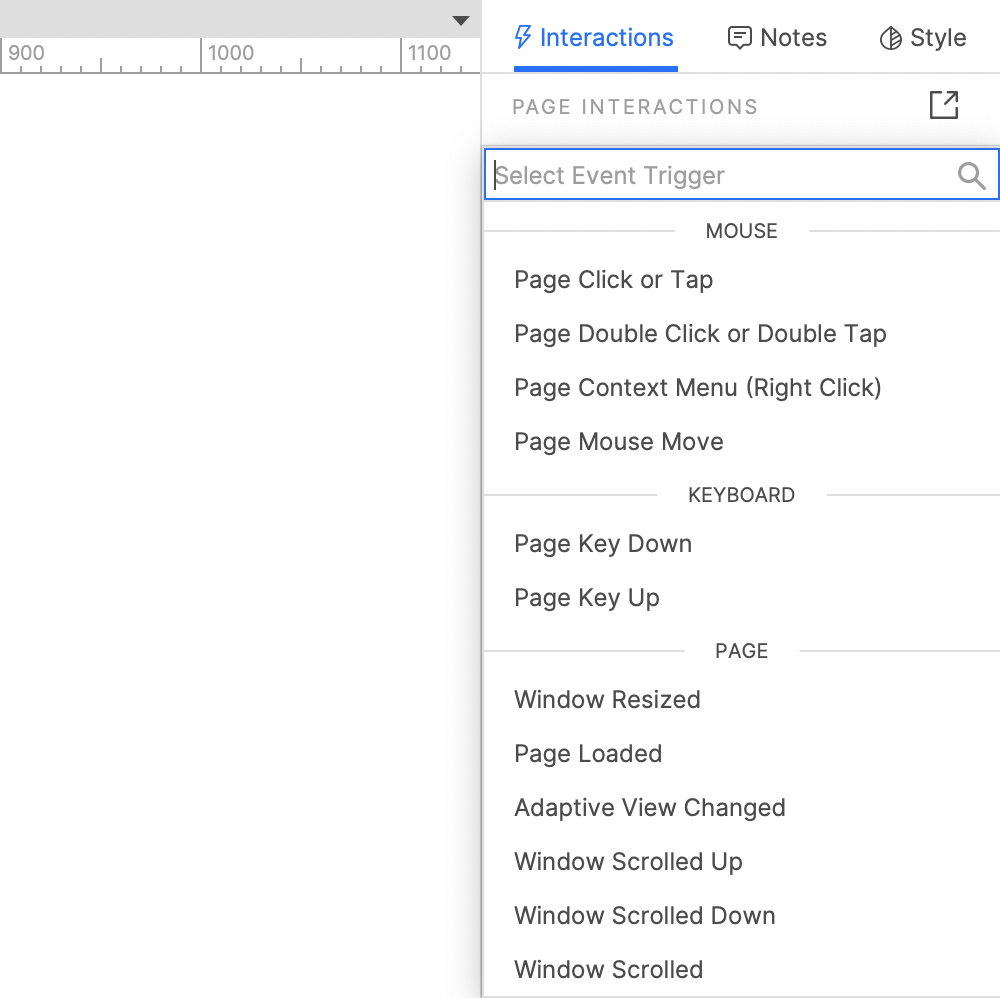The image size is (1000, 998).
Task: Select the Window Resized trigger
Action: 607,699
